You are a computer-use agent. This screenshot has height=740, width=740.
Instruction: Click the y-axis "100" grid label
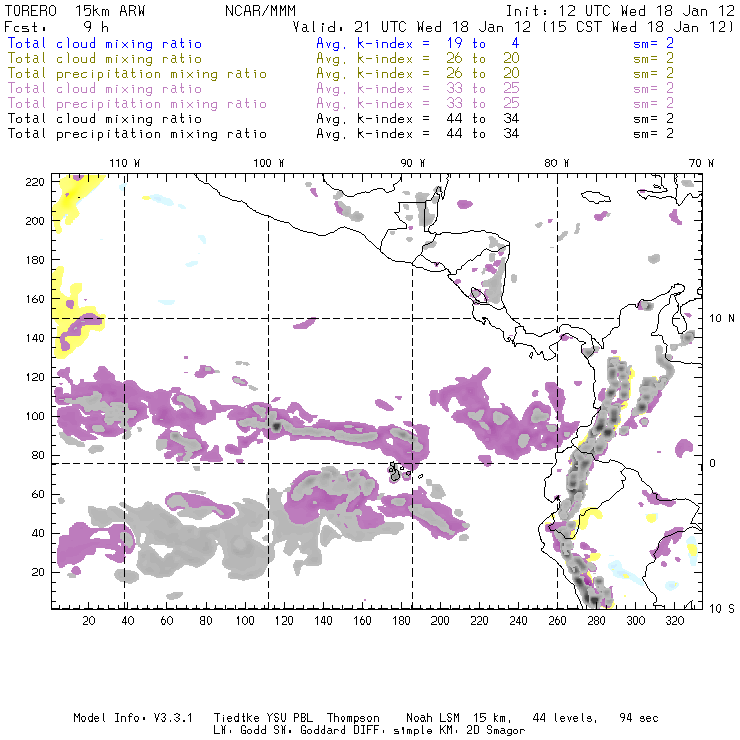(x=35, y=416)
